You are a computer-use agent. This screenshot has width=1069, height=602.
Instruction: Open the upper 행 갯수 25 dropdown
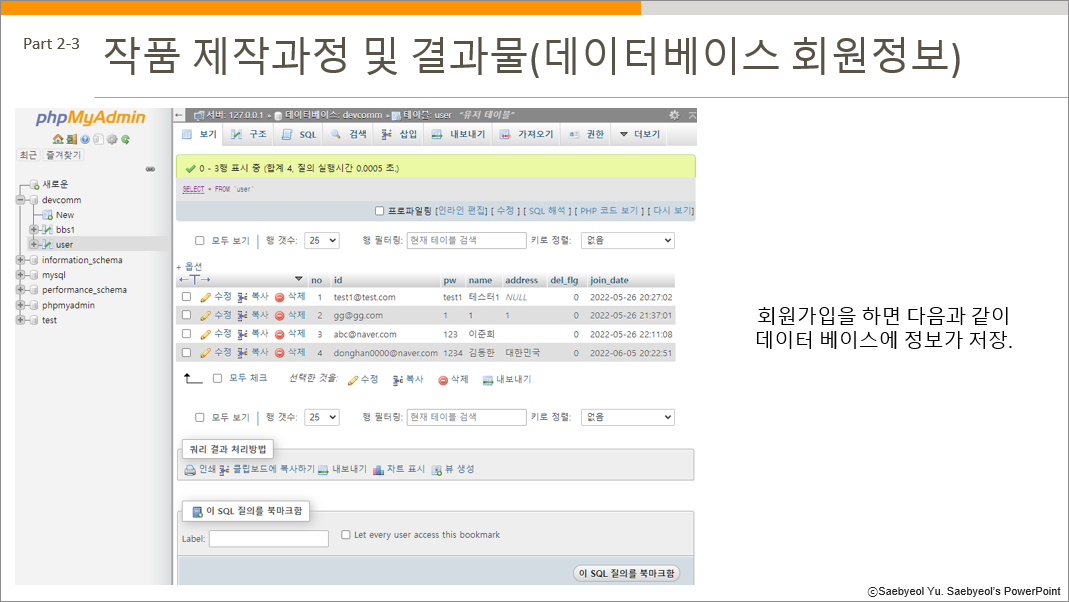coord(322,241)
